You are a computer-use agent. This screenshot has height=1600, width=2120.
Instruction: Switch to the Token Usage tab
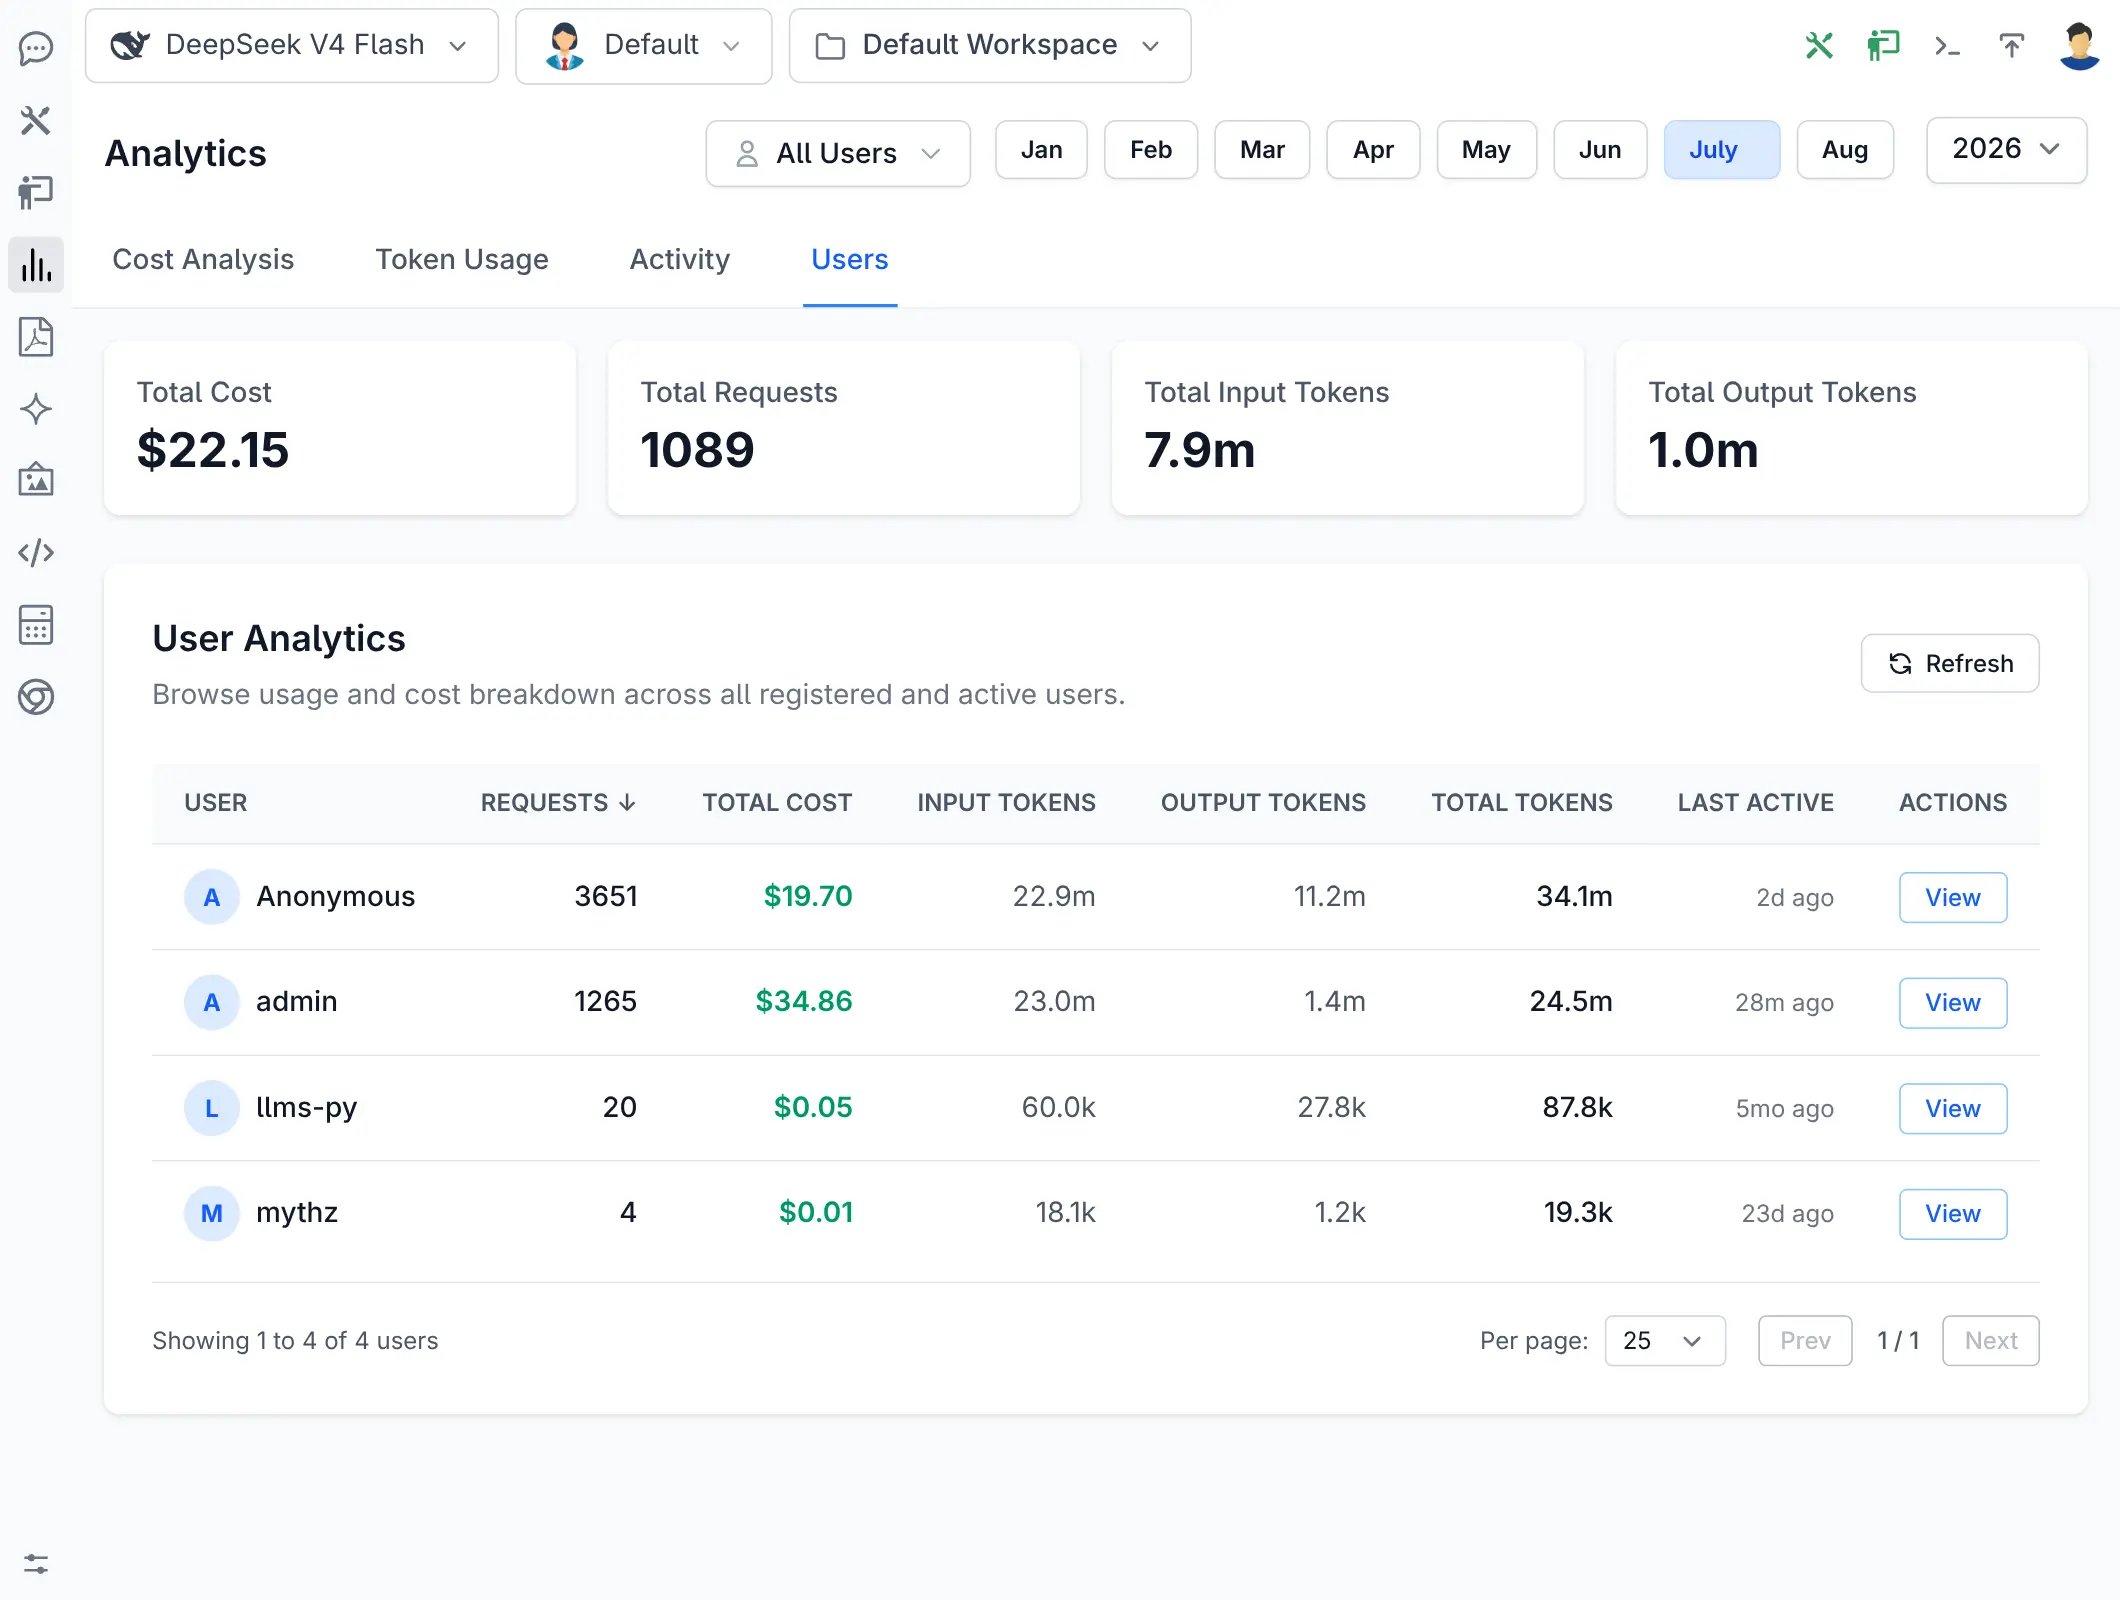pos(462,259)
